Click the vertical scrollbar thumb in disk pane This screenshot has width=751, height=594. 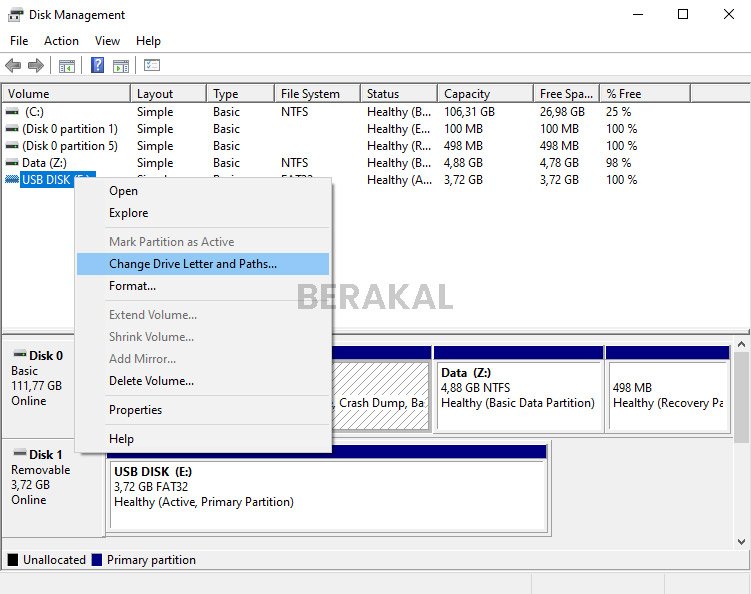click(x=741, y=397)
